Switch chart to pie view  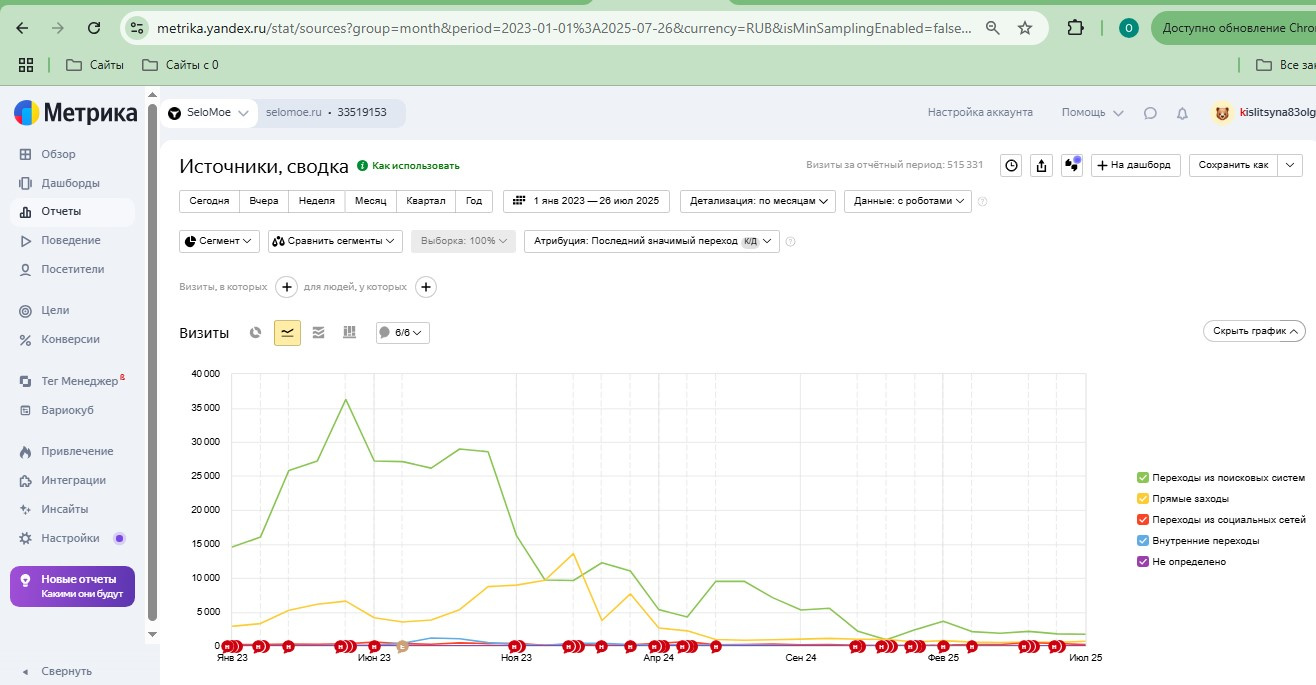click(x=256, y=333)
